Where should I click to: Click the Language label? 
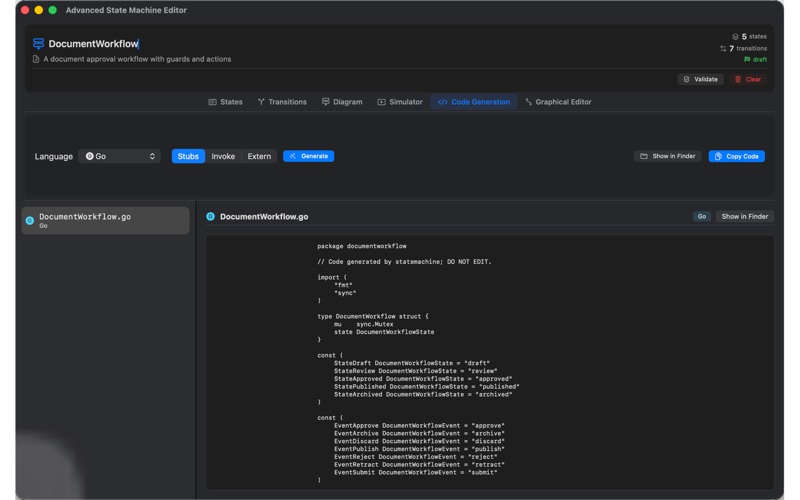click(x=54, y=156)
